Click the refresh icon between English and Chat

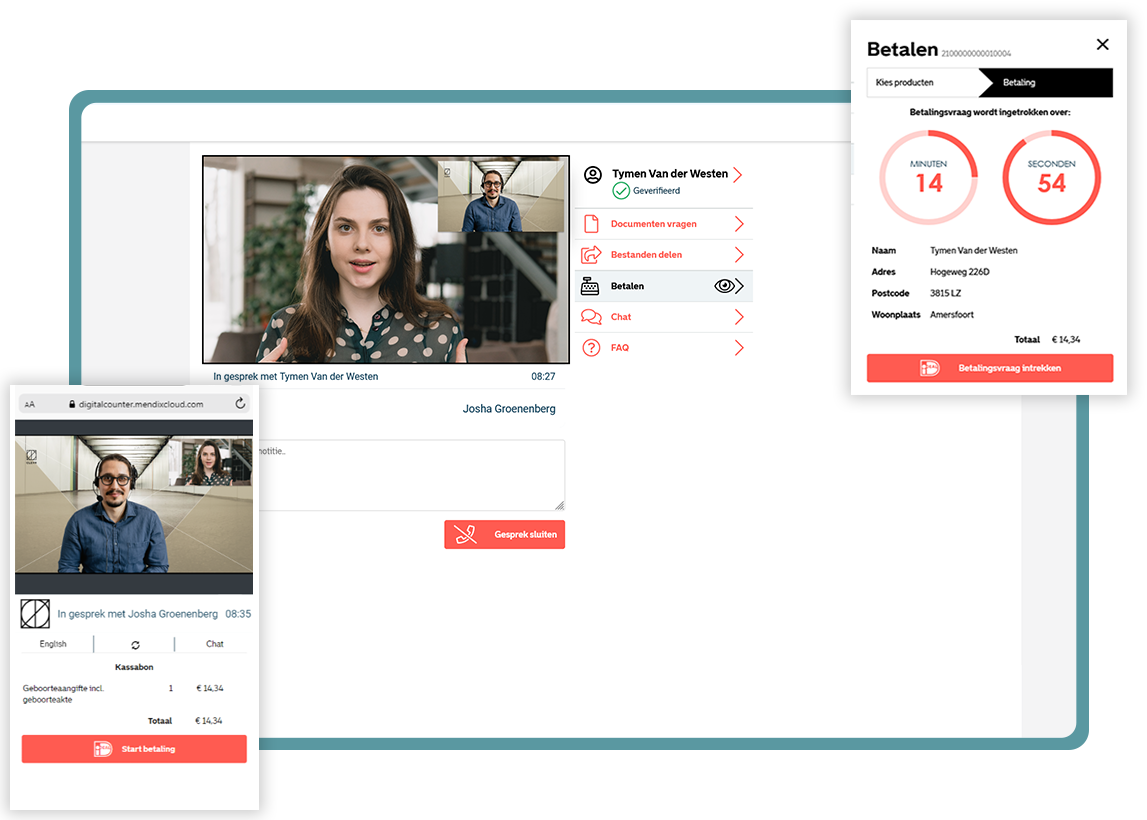click(135, 645)
